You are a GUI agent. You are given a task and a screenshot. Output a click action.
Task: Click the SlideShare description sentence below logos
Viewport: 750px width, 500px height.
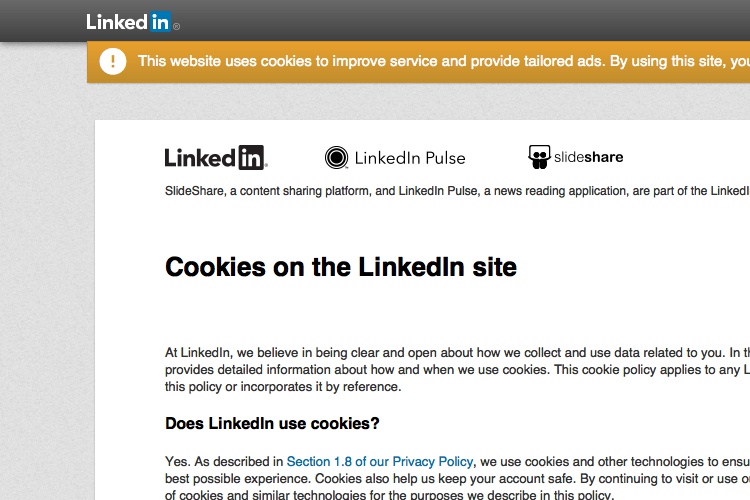coord(457,191)
